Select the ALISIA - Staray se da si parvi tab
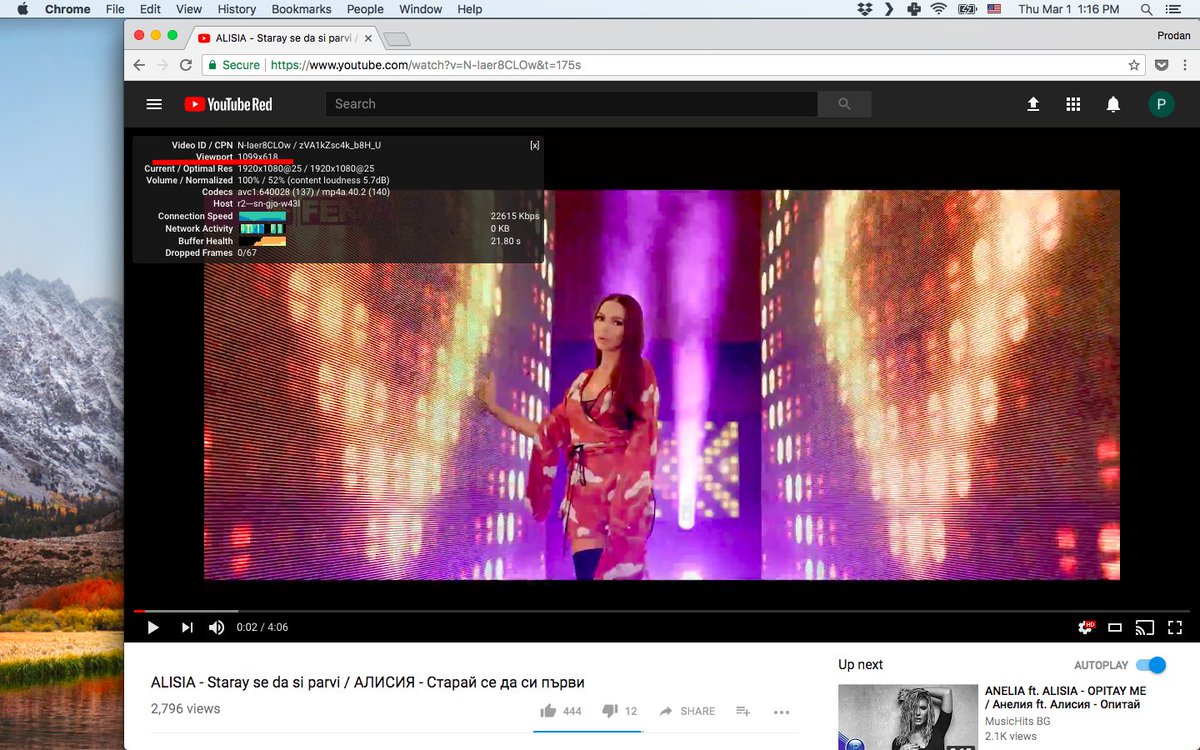This screenshot has height=750, width=1200. (286, 38)
